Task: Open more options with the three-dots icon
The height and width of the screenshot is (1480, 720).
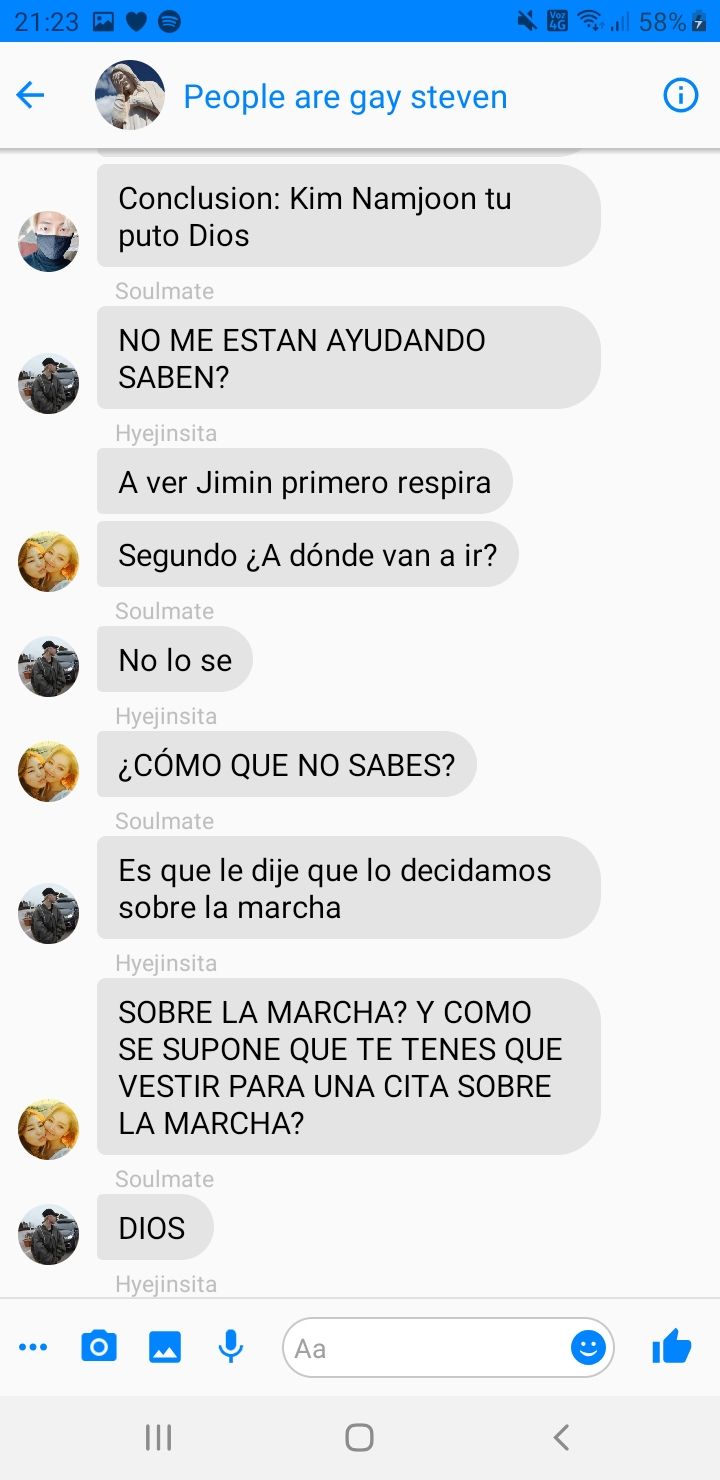Action: click(x=33, y=1348)
